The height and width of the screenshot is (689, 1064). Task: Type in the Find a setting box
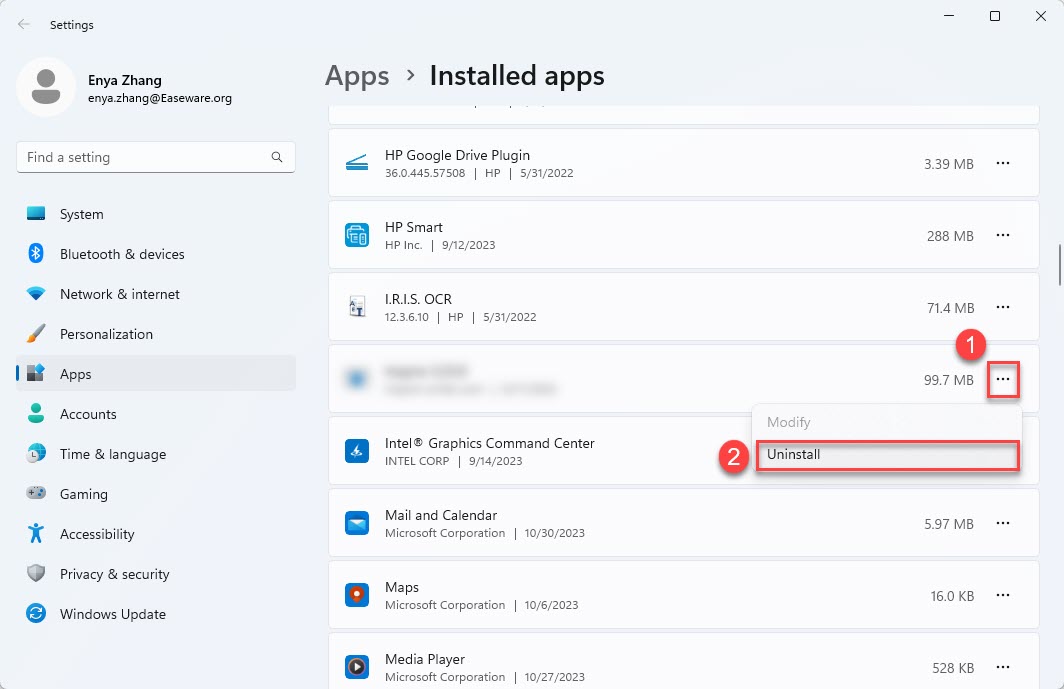[155, 157]
